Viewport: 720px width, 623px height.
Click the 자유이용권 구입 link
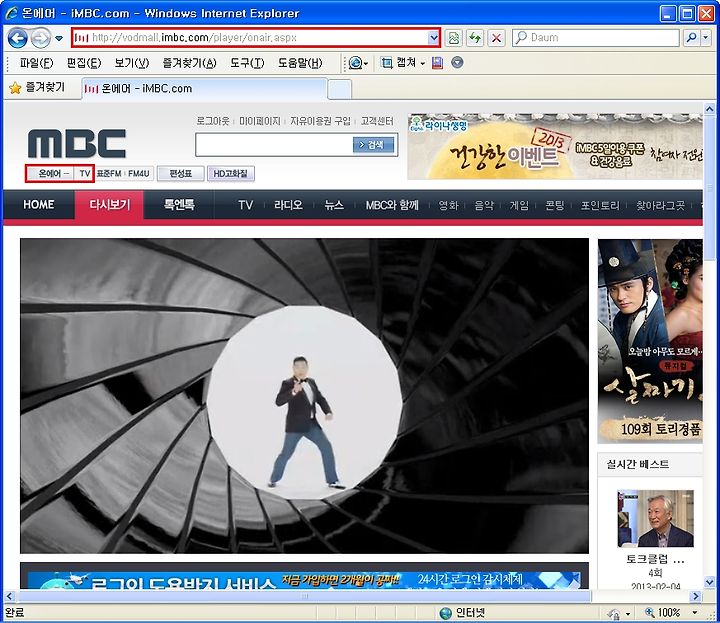320,121
